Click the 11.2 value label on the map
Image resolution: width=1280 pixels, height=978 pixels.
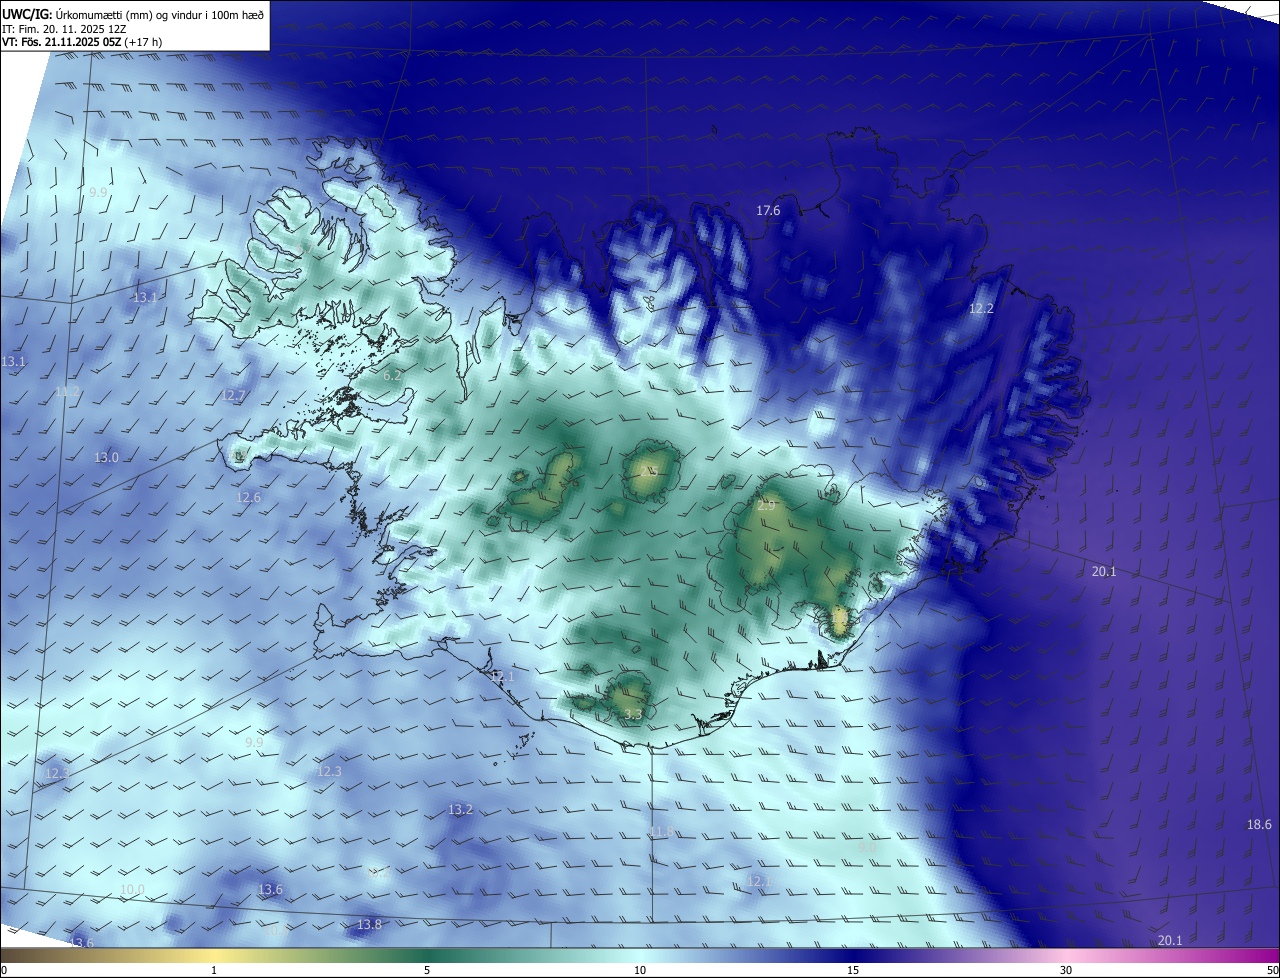pyautogui.click(x=67, y=391)
